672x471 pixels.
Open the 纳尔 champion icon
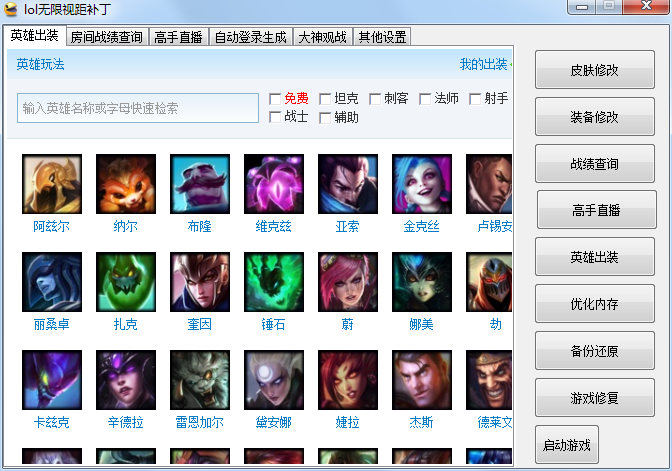[126, 184]
